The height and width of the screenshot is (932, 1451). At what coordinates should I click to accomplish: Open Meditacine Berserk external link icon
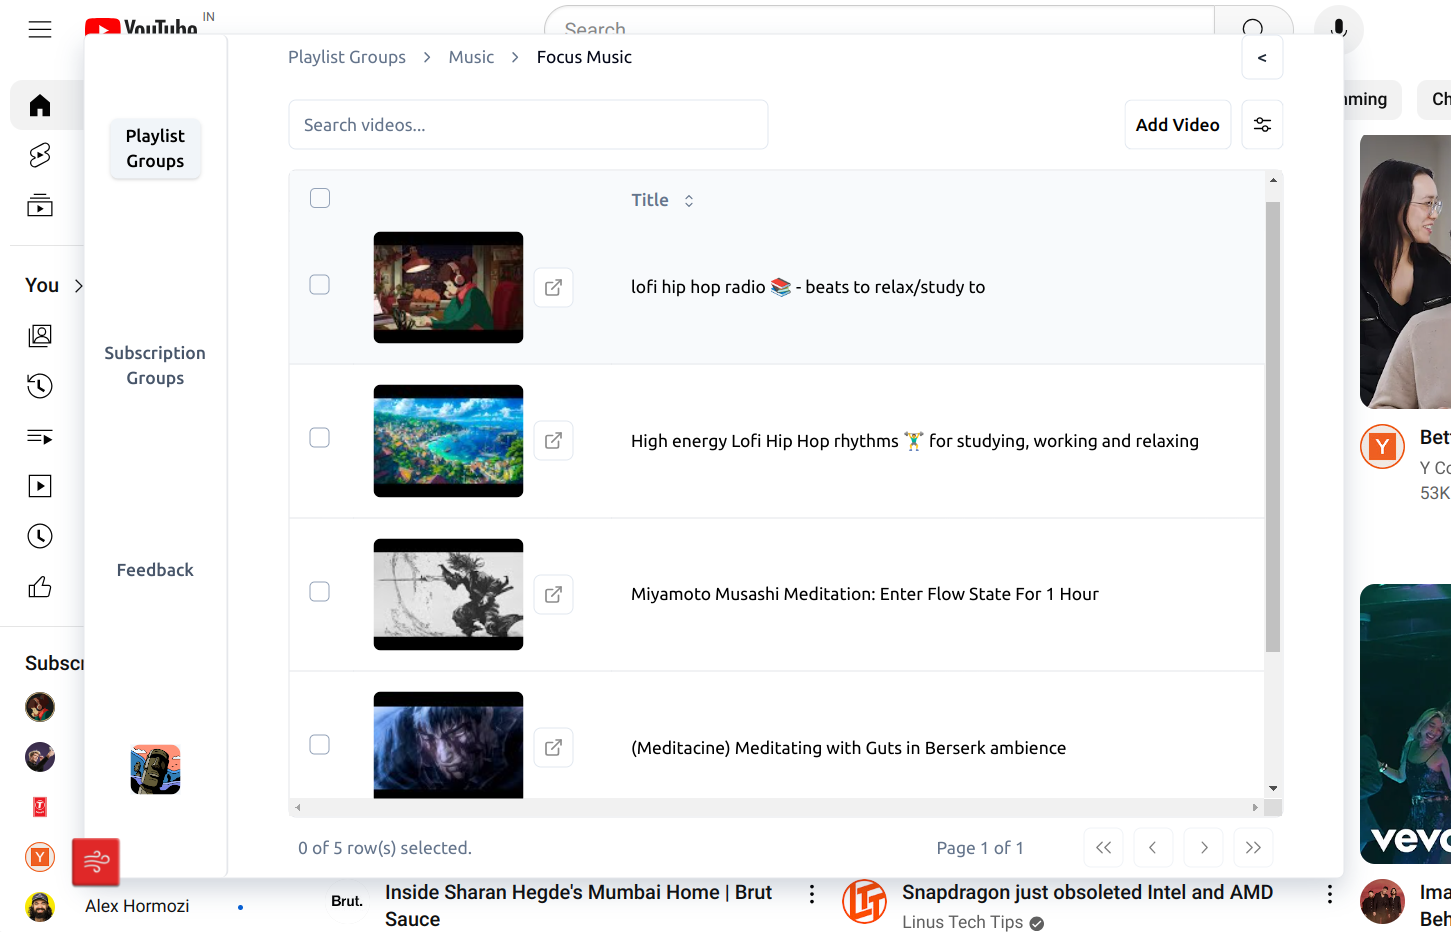553,748
